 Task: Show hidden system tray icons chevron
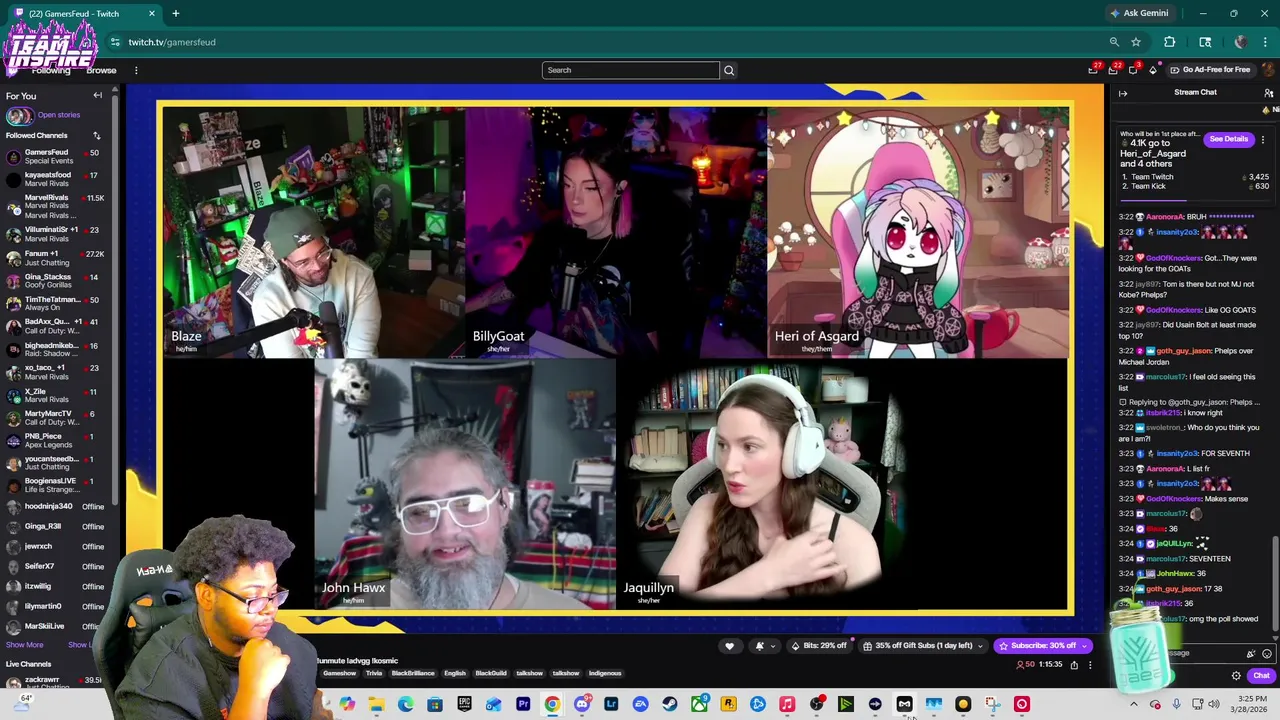(1134, 705)
